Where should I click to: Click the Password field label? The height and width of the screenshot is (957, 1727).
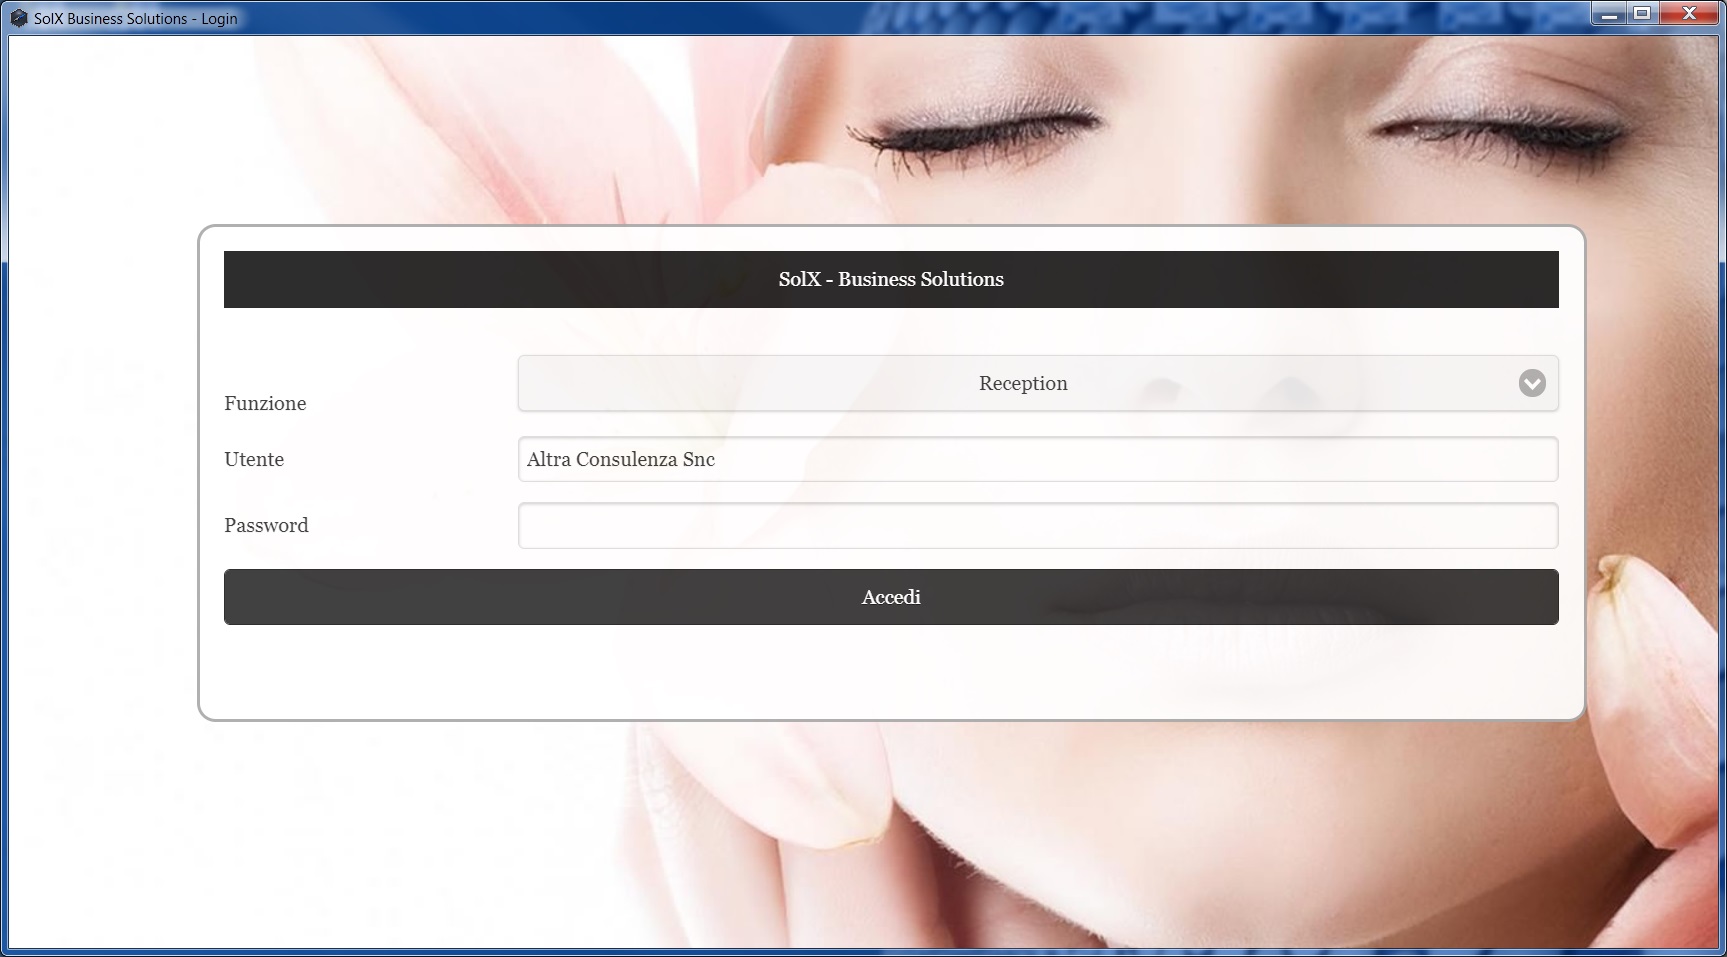tap(266, 525)
